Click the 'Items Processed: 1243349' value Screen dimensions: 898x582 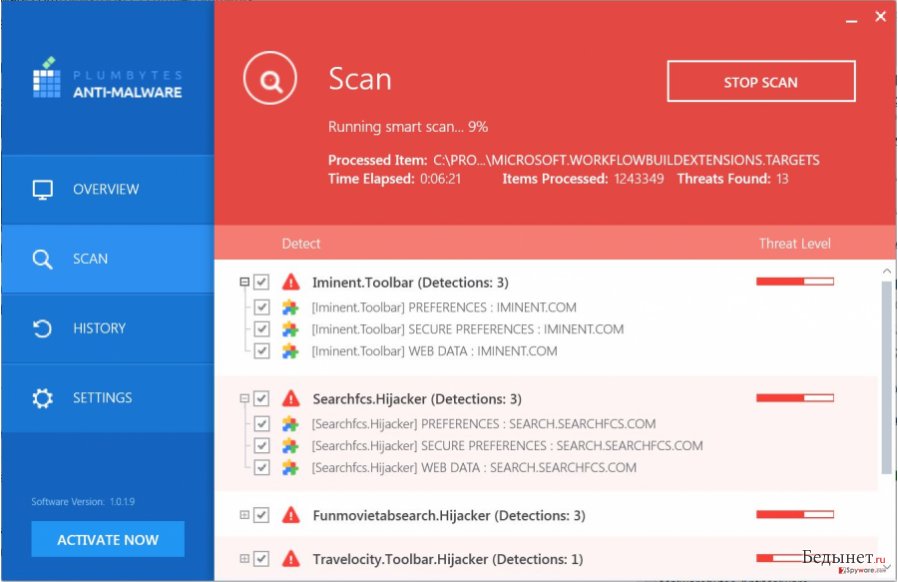(583, 179)
